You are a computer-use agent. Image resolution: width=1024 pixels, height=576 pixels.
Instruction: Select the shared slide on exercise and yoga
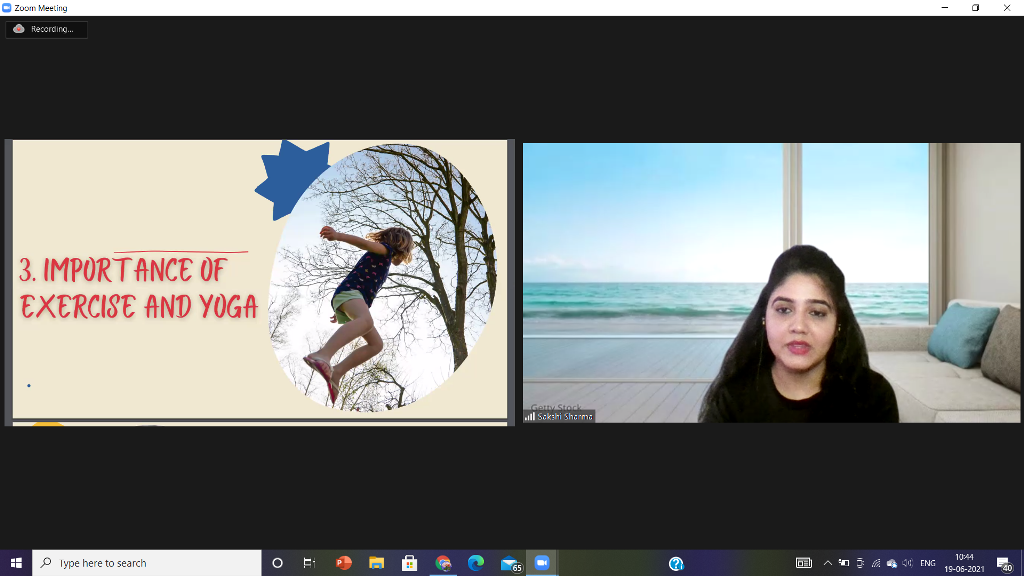click(260, 279)
